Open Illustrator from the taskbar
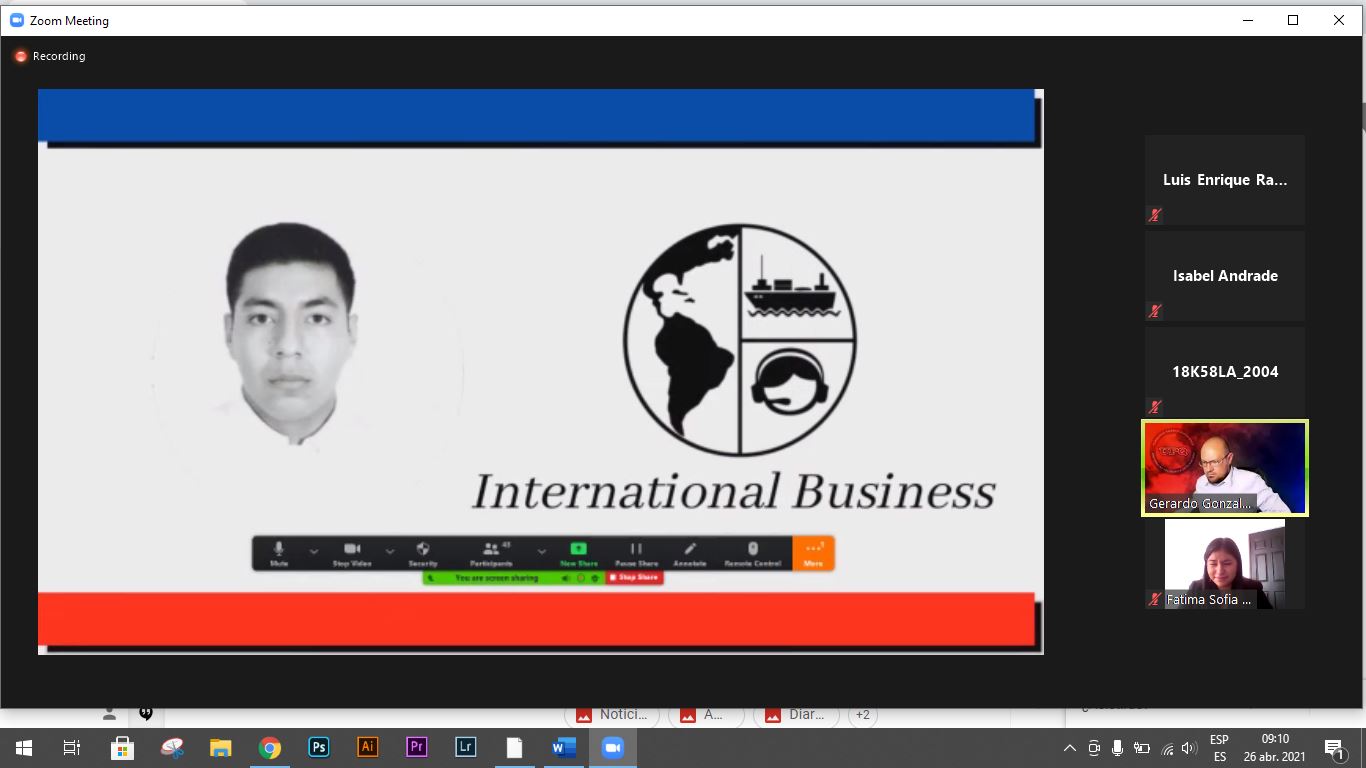The height and width of the screenshot is (768, 1366). [x=367, y=747]
